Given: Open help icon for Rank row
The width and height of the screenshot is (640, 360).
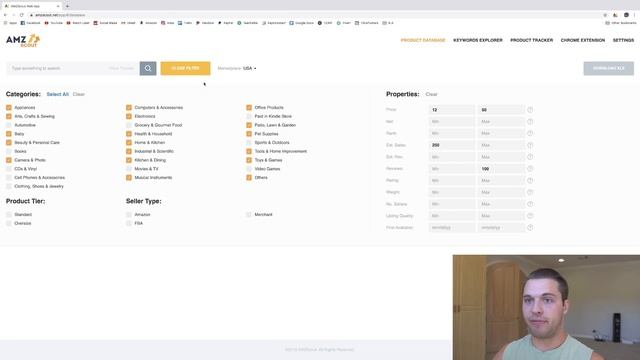Looking at the screenshot, I should pos(530,133).
